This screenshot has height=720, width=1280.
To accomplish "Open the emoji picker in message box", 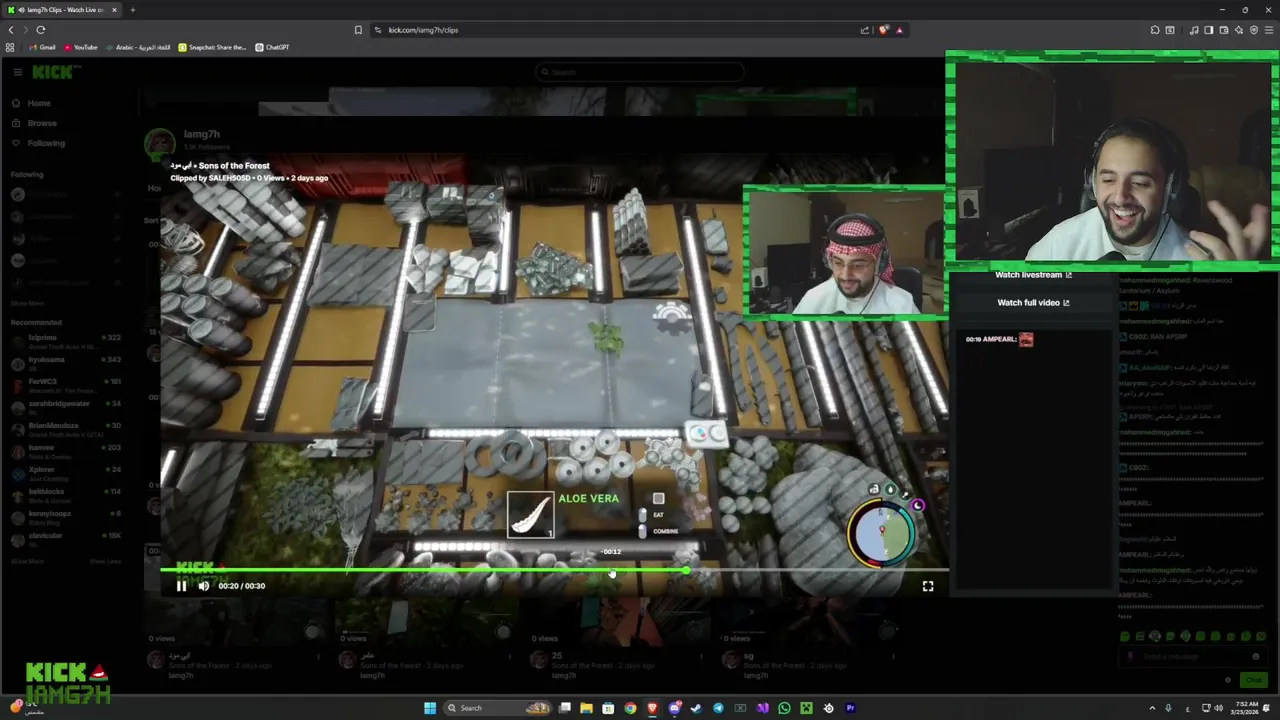I will click(1256, 657).
